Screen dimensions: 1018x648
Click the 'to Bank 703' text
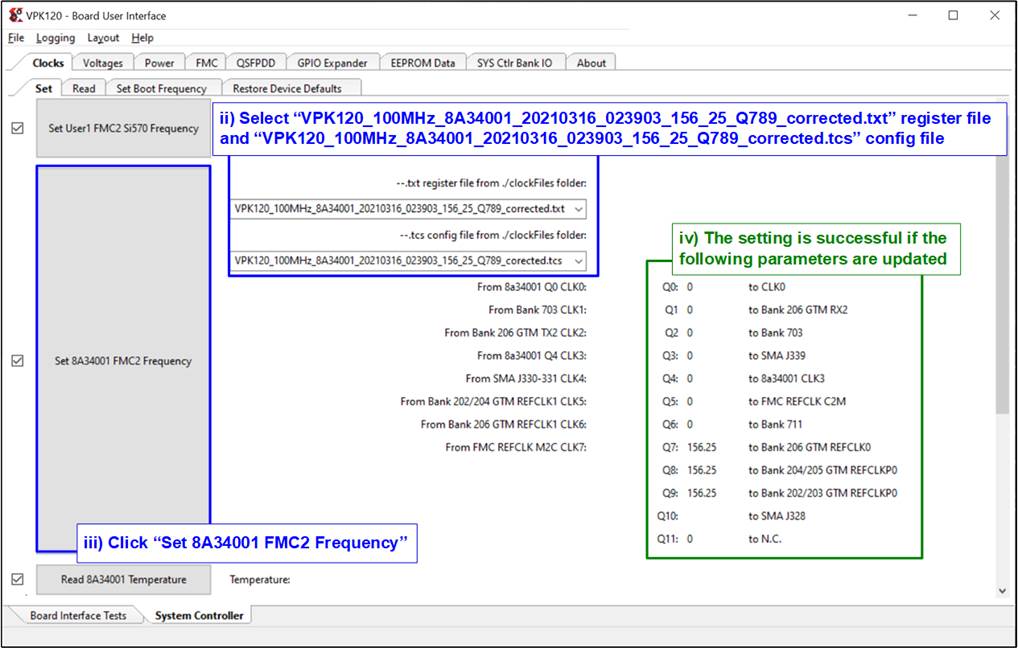tap(775, 332)
